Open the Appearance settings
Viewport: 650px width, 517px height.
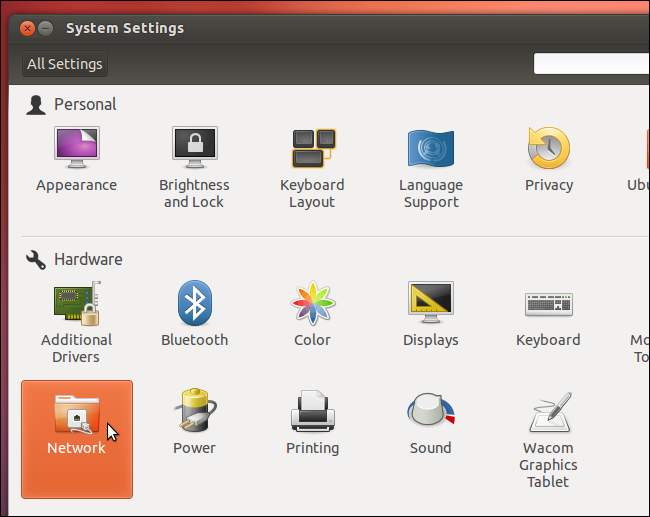[76, 160]
